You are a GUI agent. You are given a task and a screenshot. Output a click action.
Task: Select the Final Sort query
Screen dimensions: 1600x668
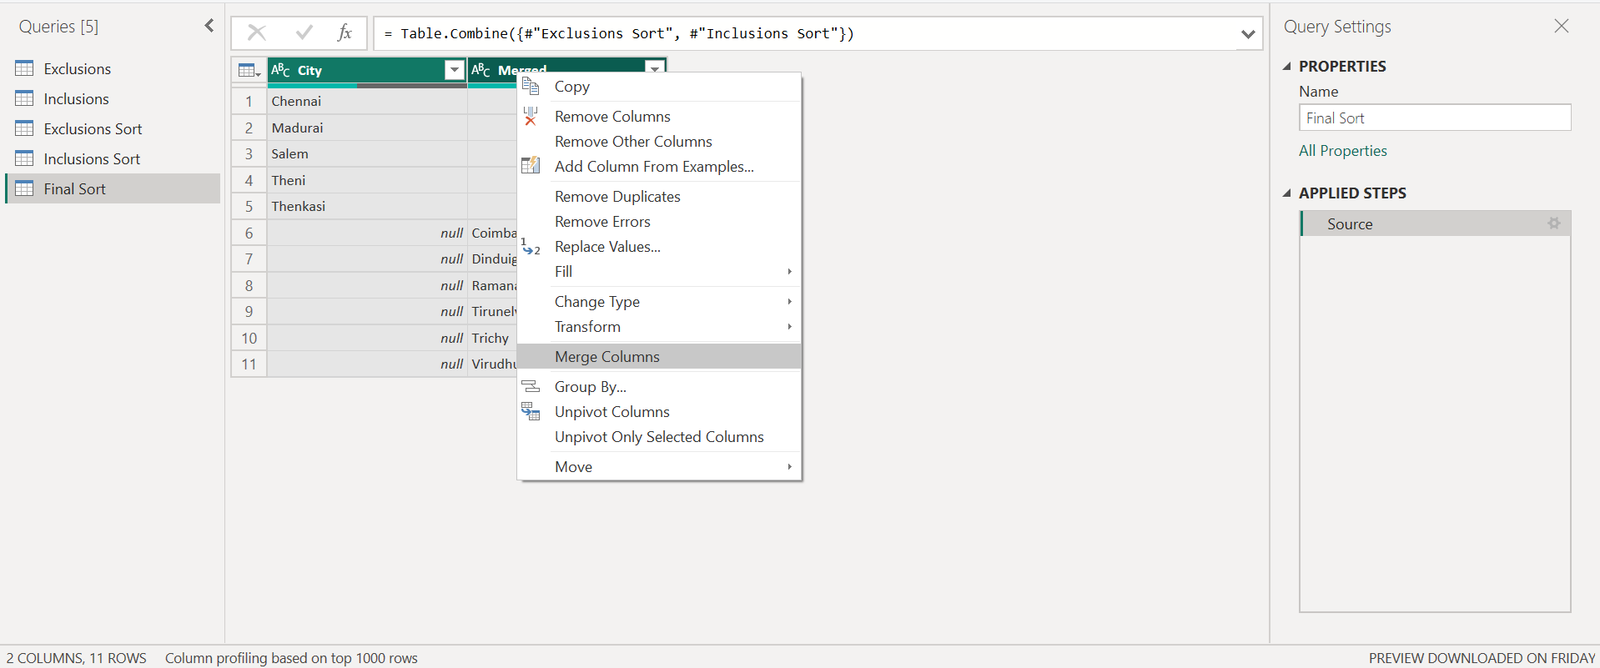click(x=112, y=188)
